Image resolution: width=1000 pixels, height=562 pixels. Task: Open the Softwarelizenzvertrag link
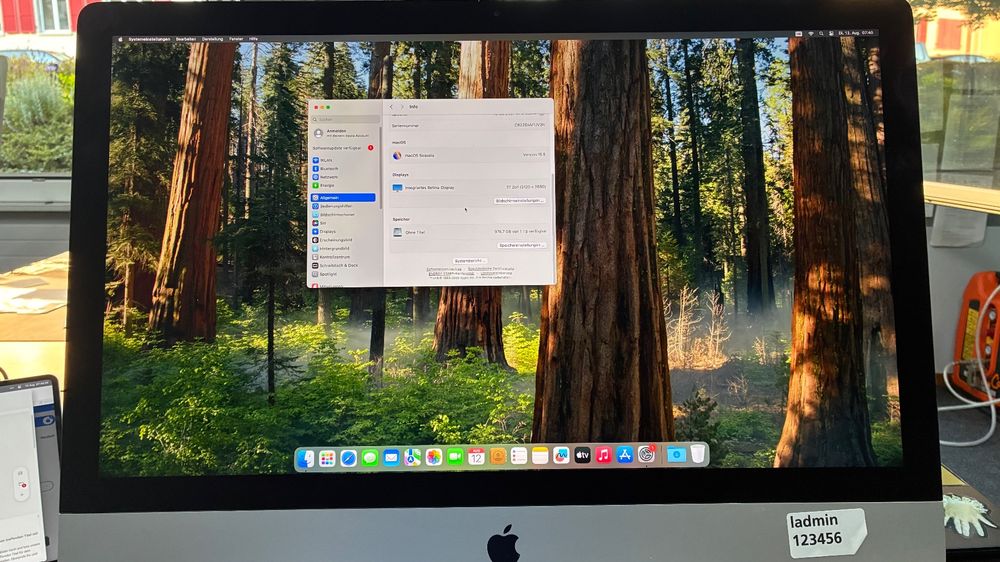(x=444, y=269)
